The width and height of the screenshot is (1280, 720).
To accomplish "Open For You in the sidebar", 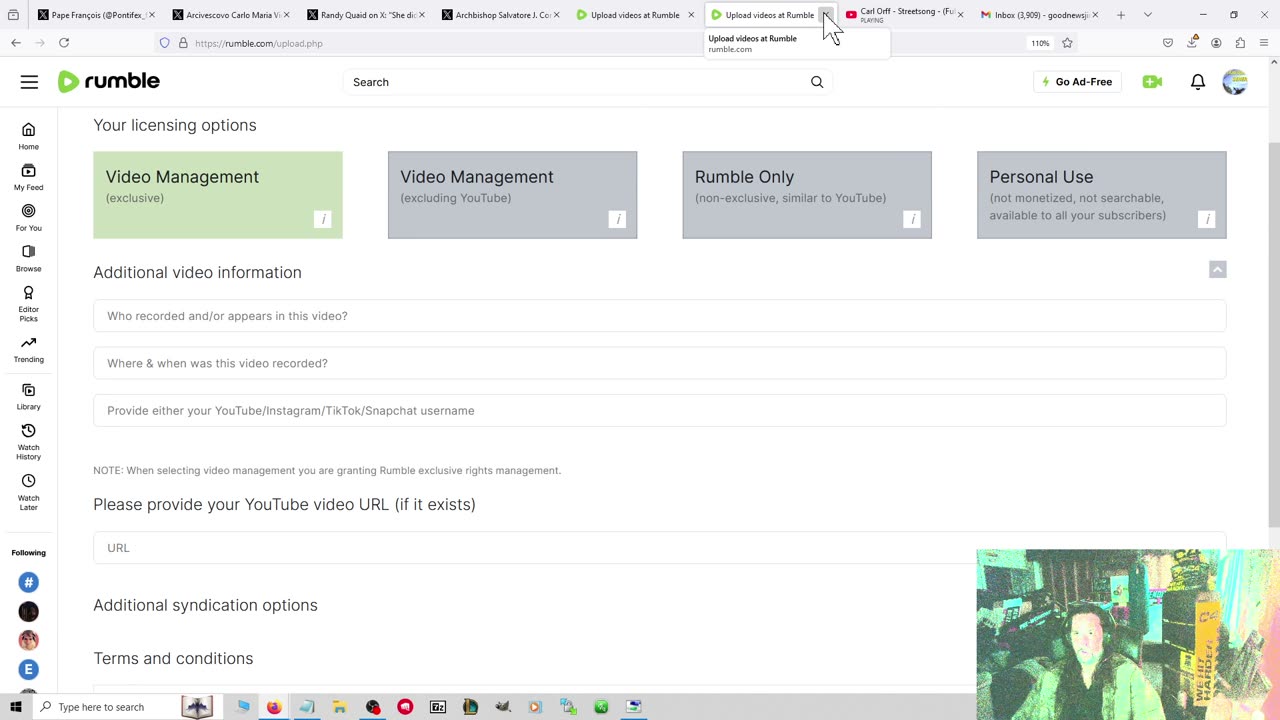I will tap(28, 217).
